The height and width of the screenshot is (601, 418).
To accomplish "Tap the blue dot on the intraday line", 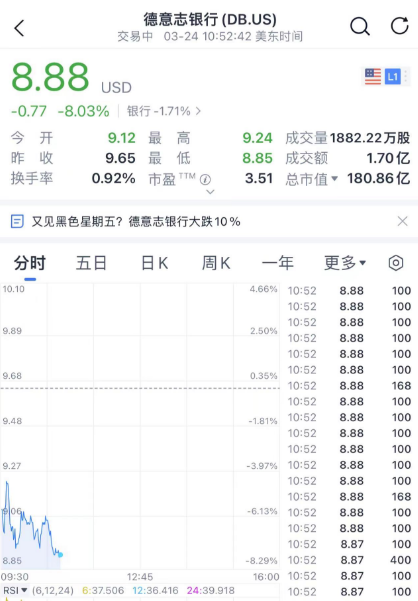I will 61,555.
